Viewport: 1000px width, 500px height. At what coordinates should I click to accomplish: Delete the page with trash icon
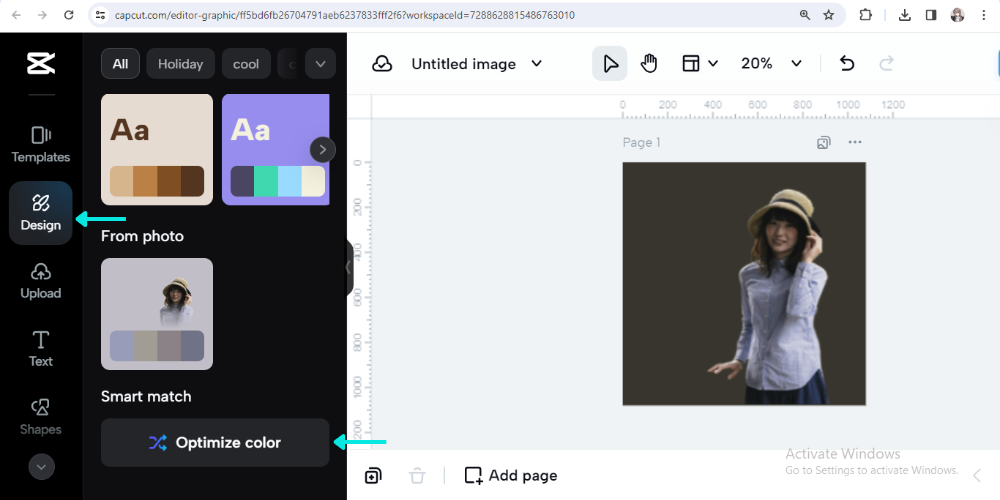point(417,476)
